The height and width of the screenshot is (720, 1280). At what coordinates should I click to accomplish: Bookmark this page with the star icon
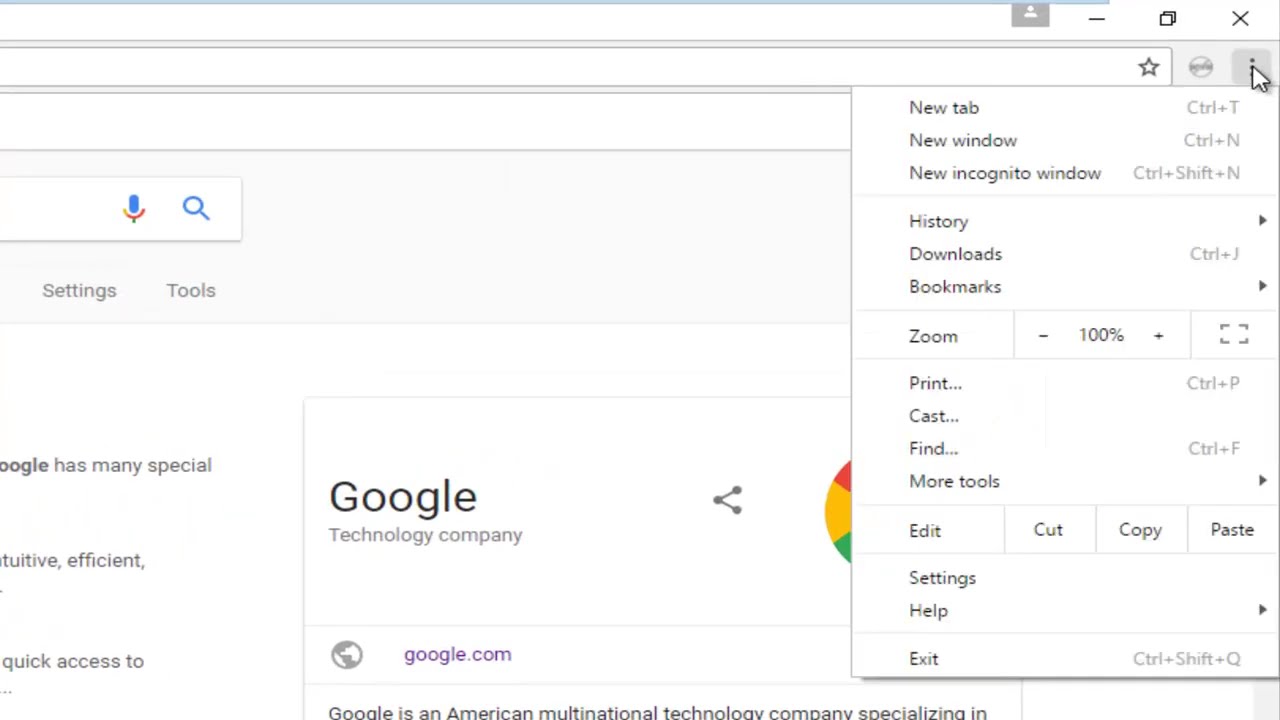coord(1148,67)
